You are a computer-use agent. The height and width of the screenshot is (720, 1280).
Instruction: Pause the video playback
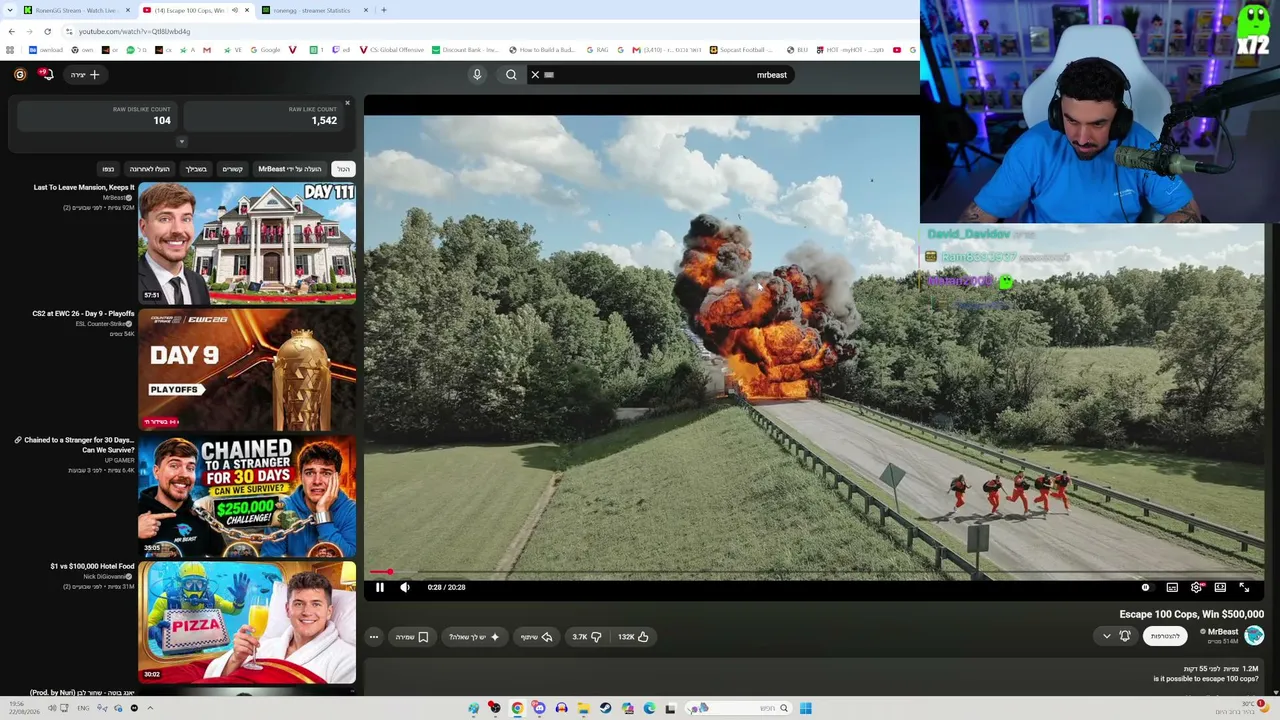pos(380,587)
